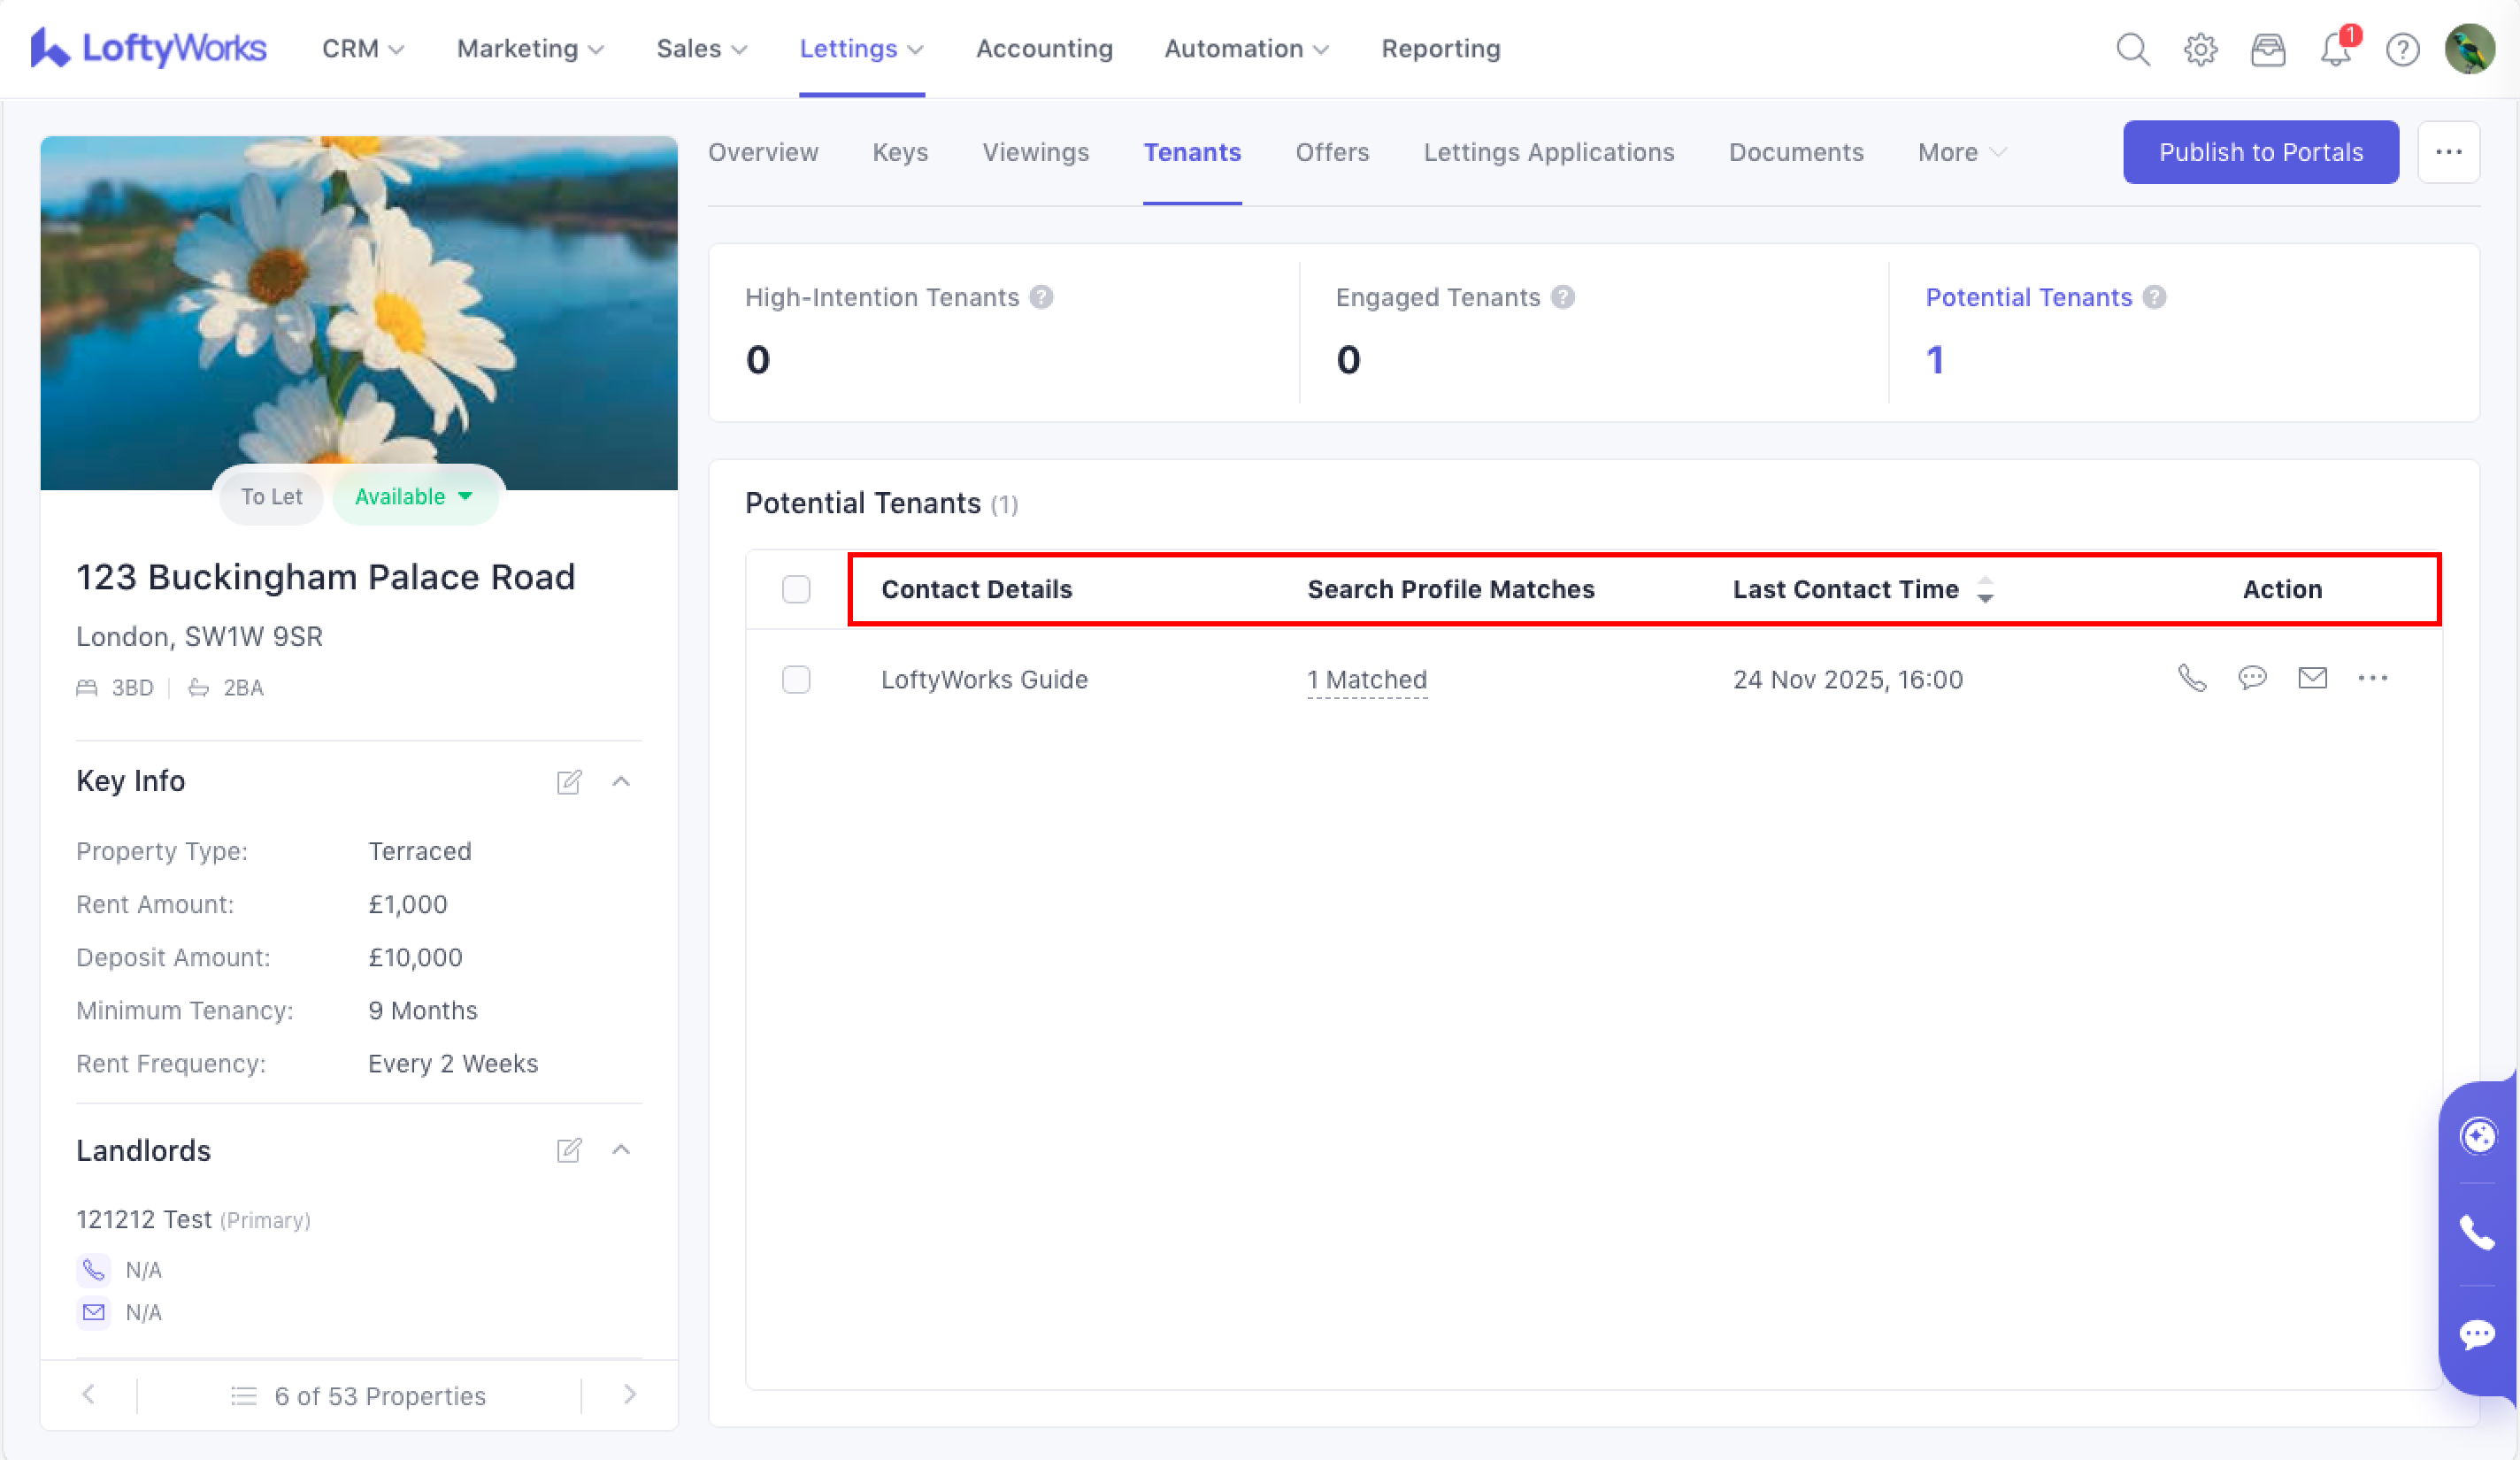Viewport: 2520px width, 1460px height.
Task: Click the search magnifier icon
Action: click(x=2132, y=49)
